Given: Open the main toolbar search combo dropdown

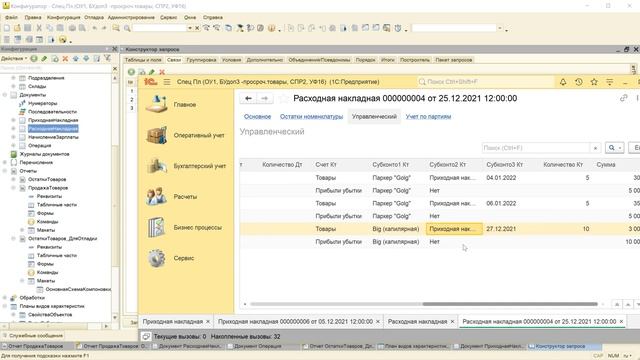Looking at the screenshot, I should (189, 28).
